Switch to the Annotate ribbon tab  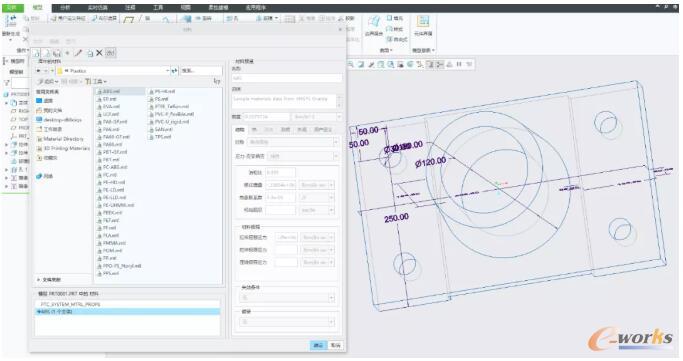pos(130,8)
